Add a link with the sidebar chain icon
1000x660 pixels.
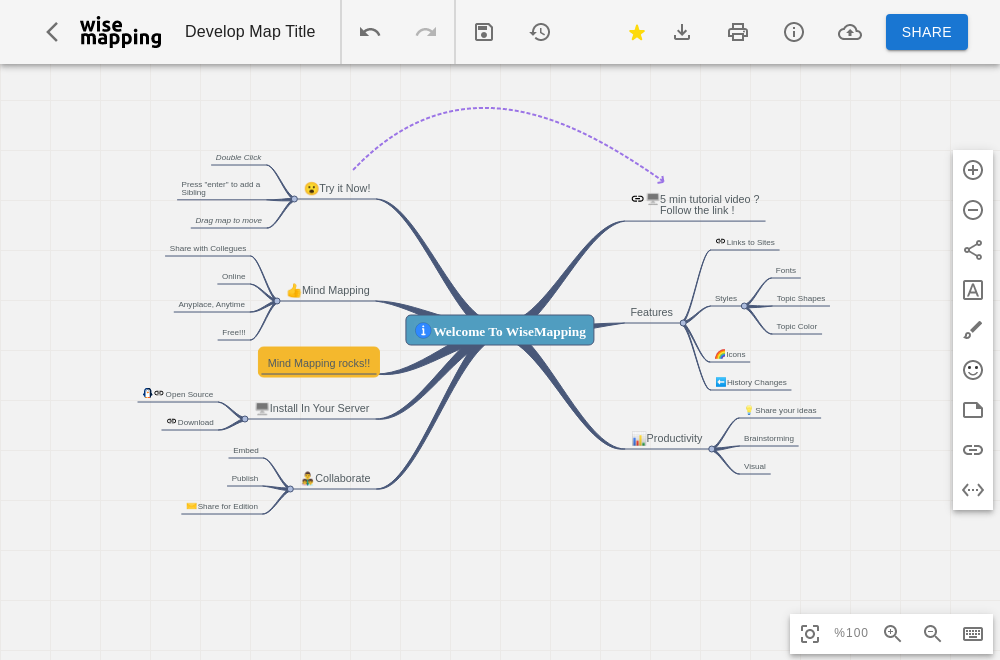click(x=973, y=450)
